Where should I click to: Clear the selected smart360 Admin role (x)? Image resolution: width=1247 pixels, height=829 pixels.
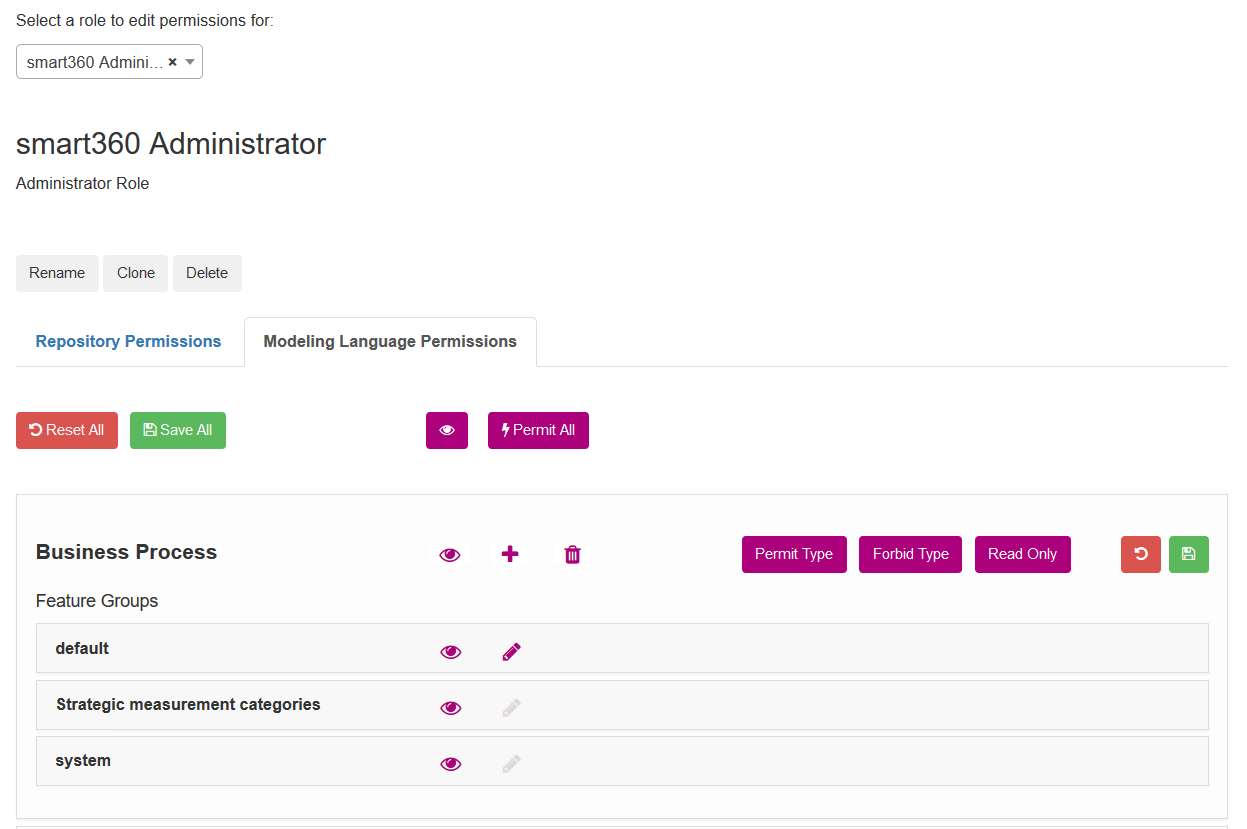[172, 62]
